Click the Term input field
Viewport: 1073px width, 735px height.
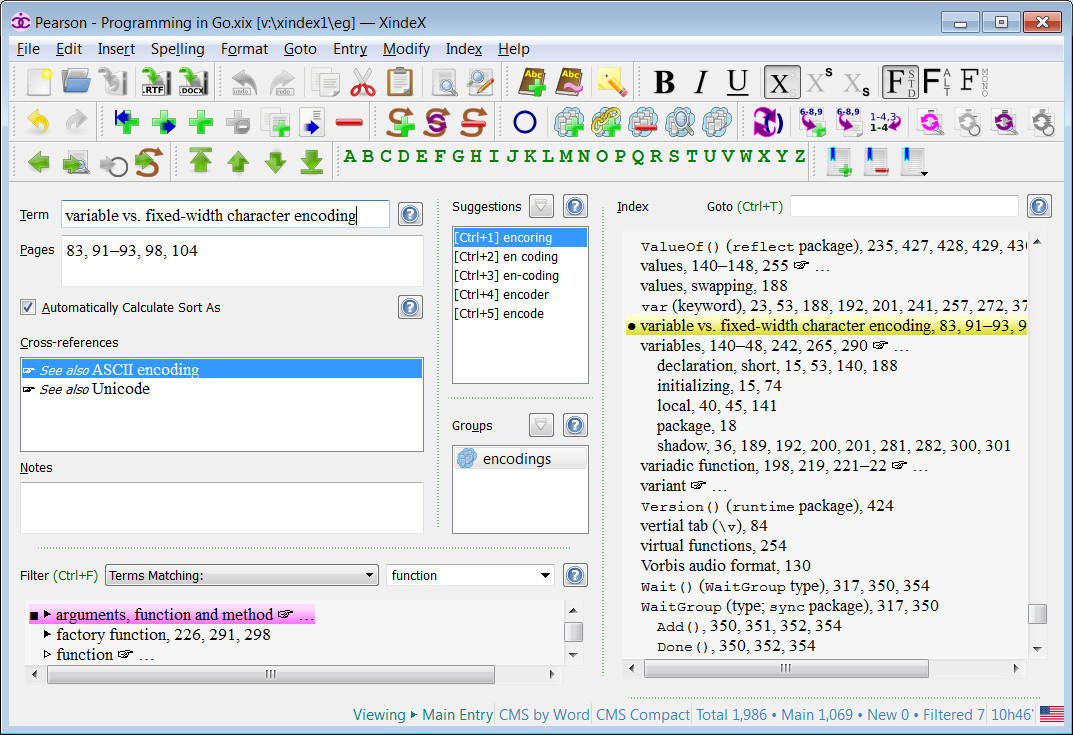pyautogui.click(x=225, y=215)
